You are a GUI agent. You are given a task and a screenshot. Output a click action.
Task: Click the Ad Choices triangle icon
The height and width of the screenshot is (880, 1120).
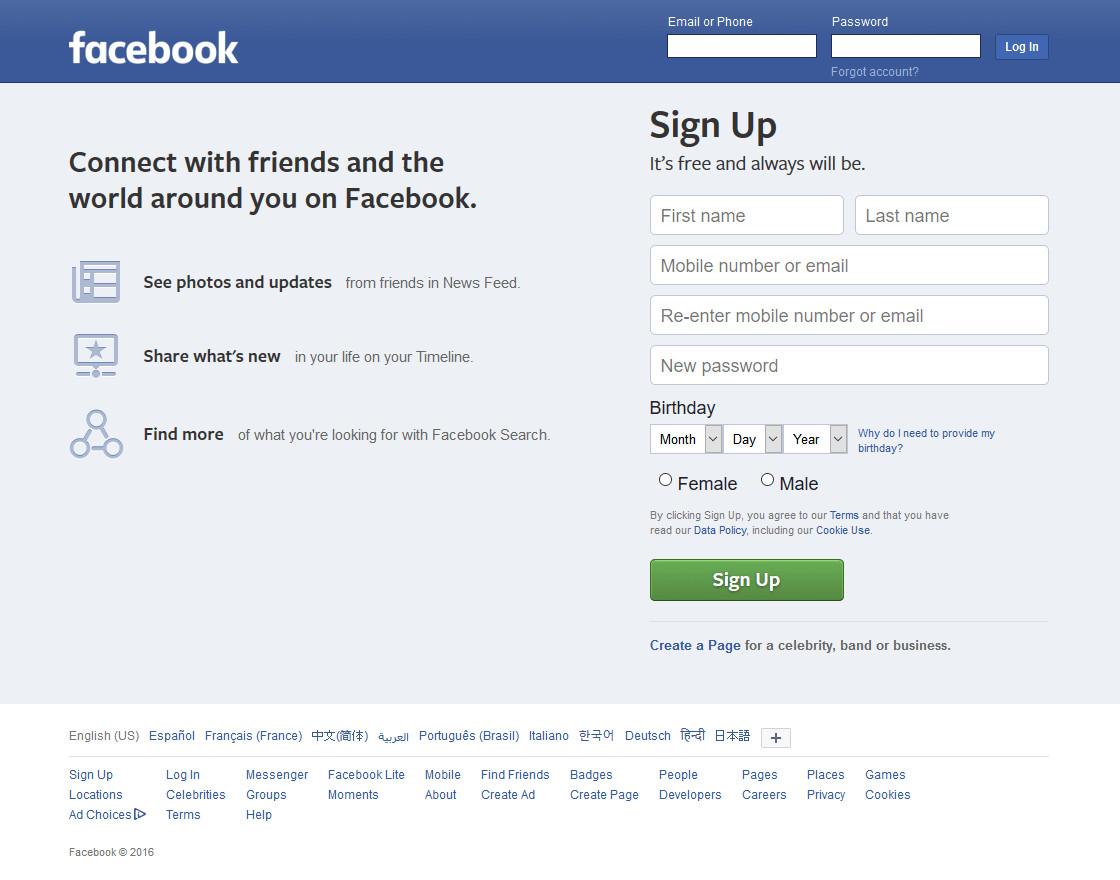pyautogui.click(x=140, y=814)
